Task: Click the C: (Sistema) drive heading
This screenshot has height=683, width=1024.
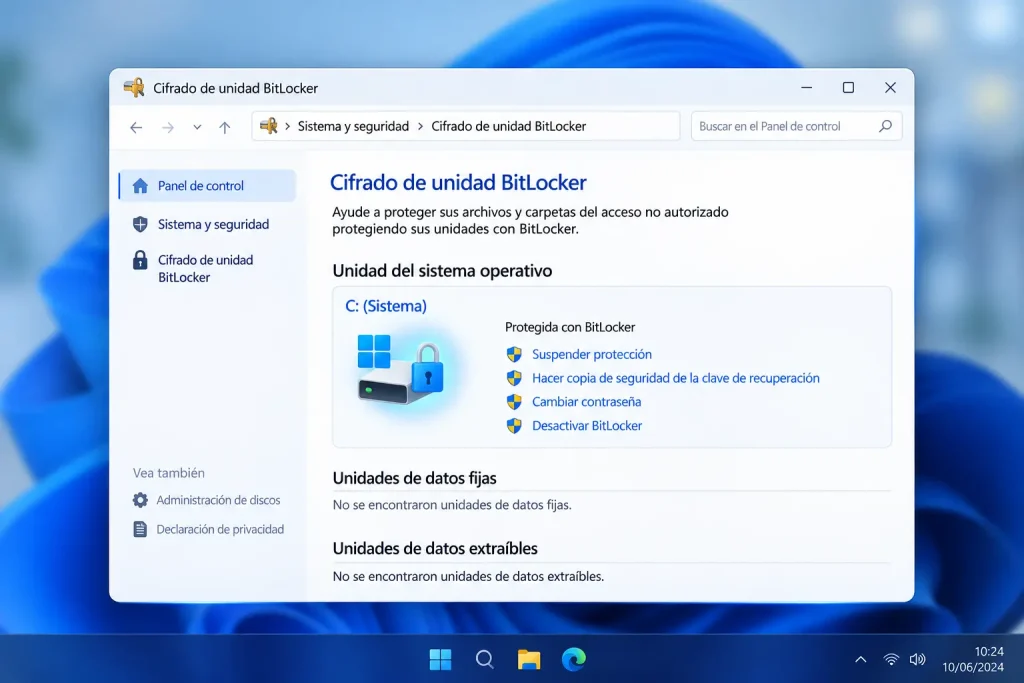Action: coord(385,306)
